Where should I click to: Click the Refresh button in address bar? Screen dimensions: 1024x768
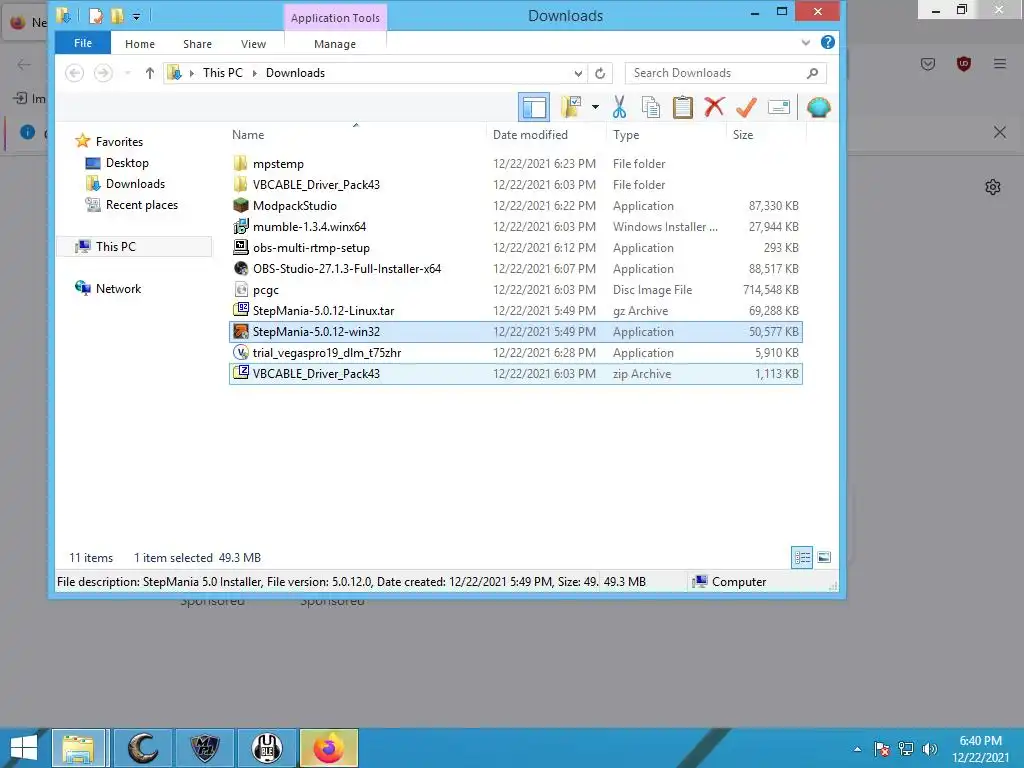coord(600,73)
